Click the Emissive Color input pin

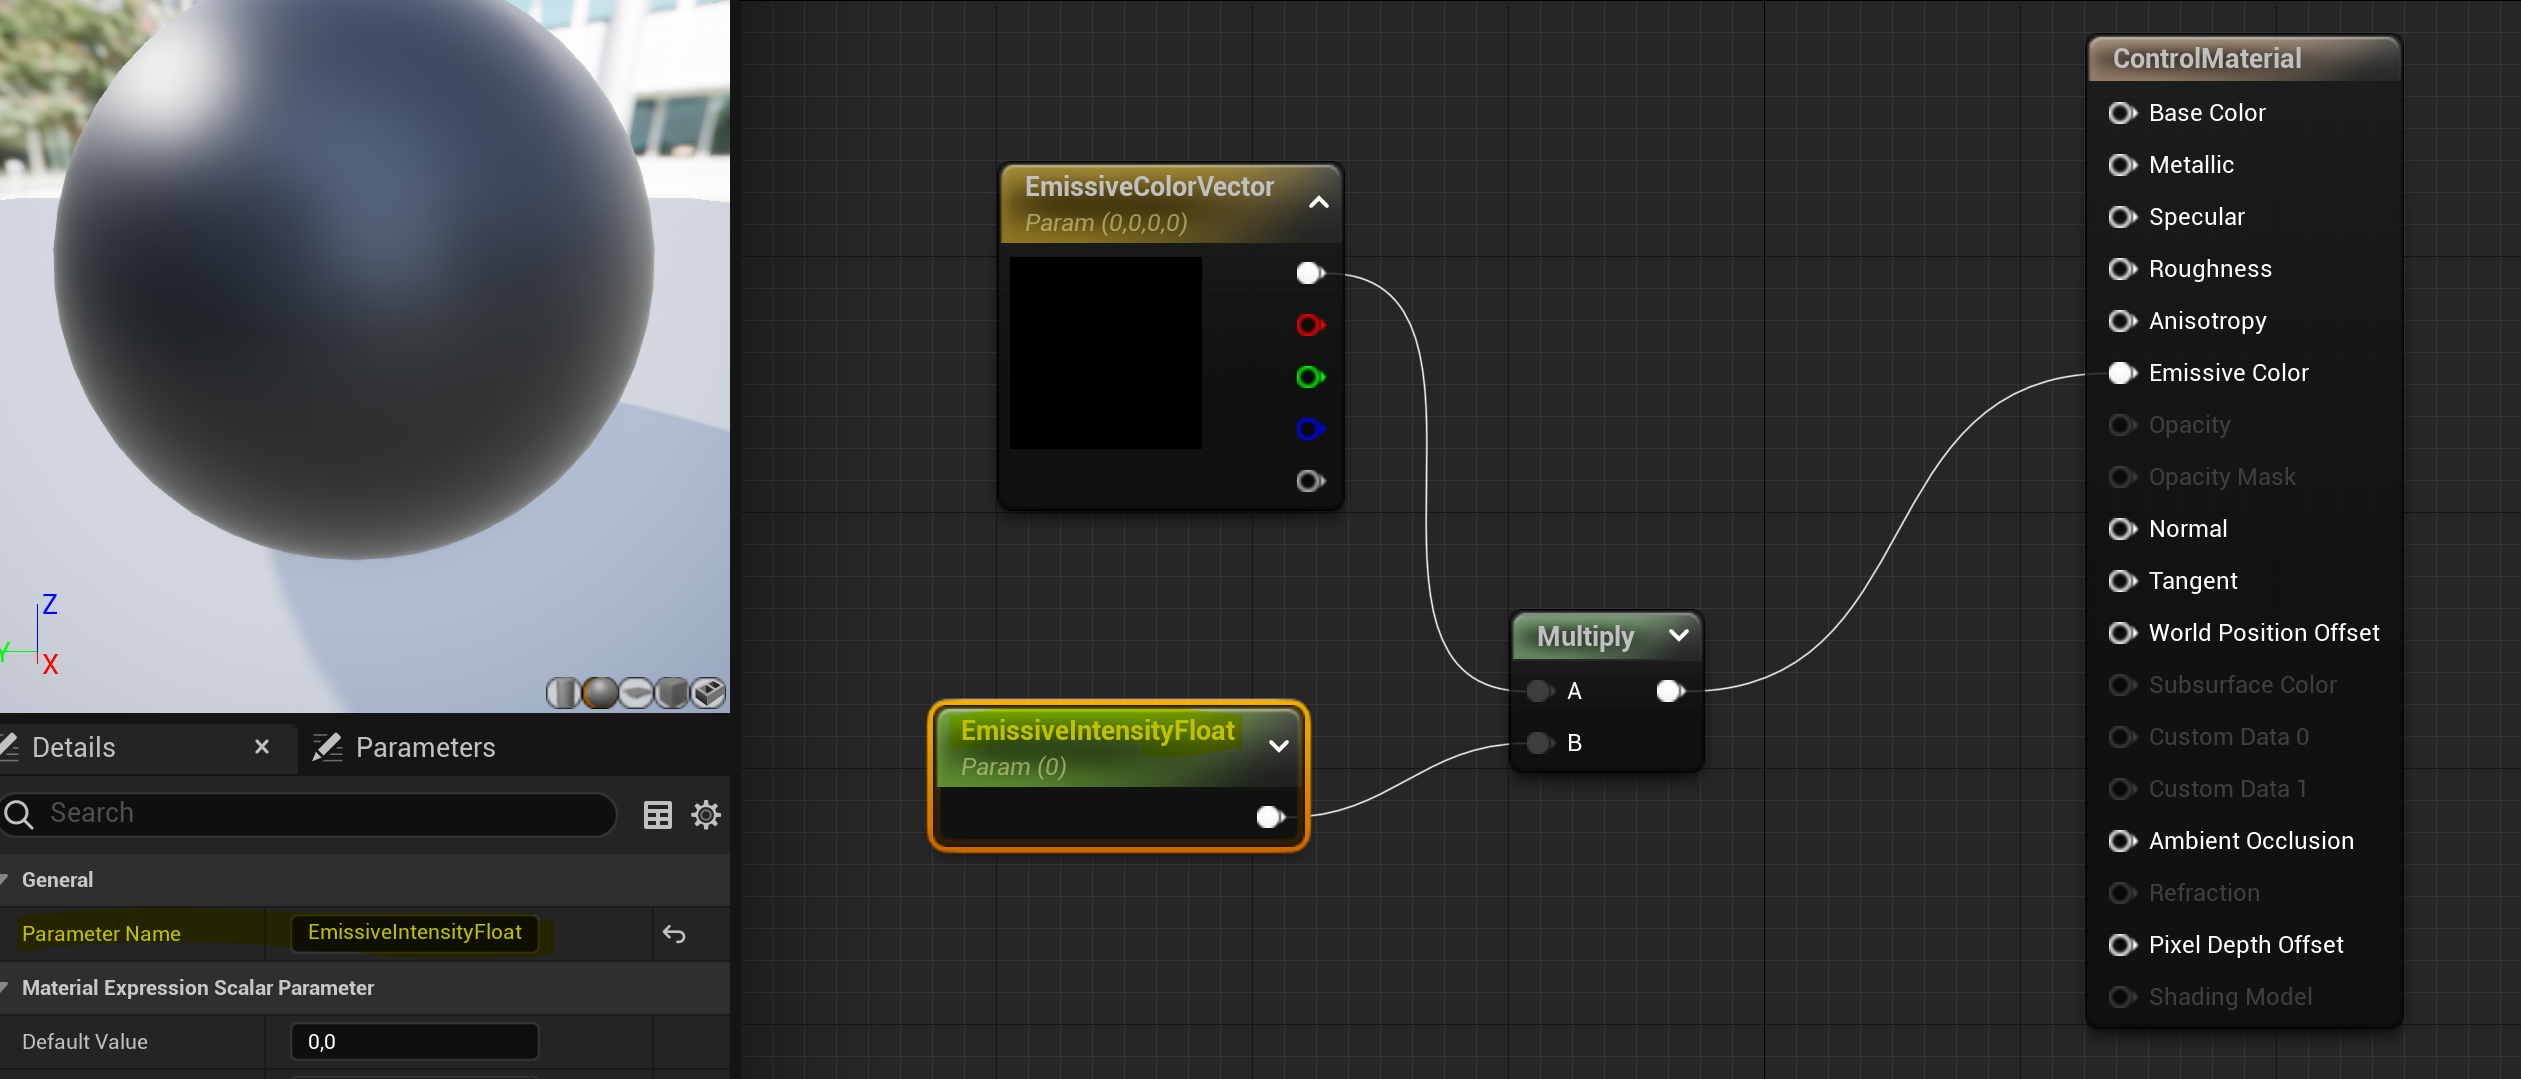pos(2120,373)
